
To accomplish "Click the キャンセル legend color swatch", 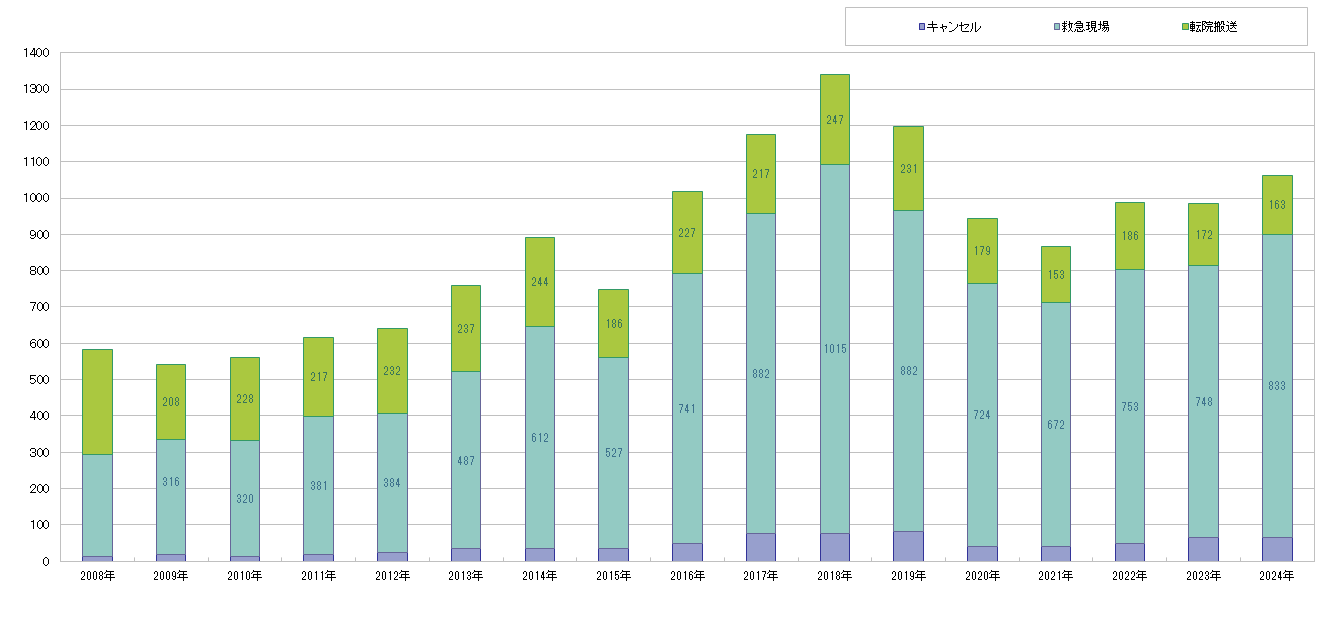I will pyautogui.click(x=921, y=27).
